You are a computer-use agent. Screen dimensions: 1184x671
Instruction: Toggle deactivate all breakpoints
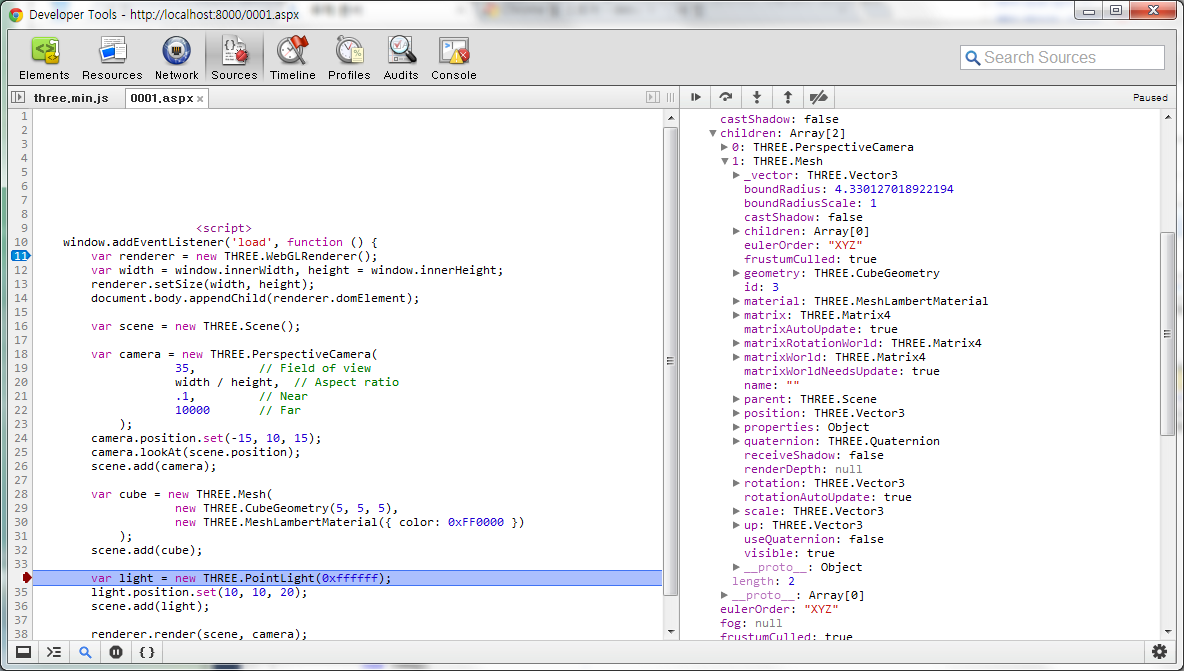[x=819, y=97]
